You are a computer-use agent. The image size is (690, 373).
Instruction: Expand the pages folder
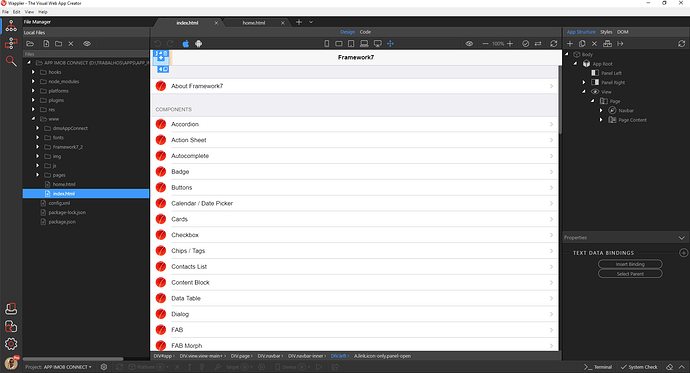(38, 175)
